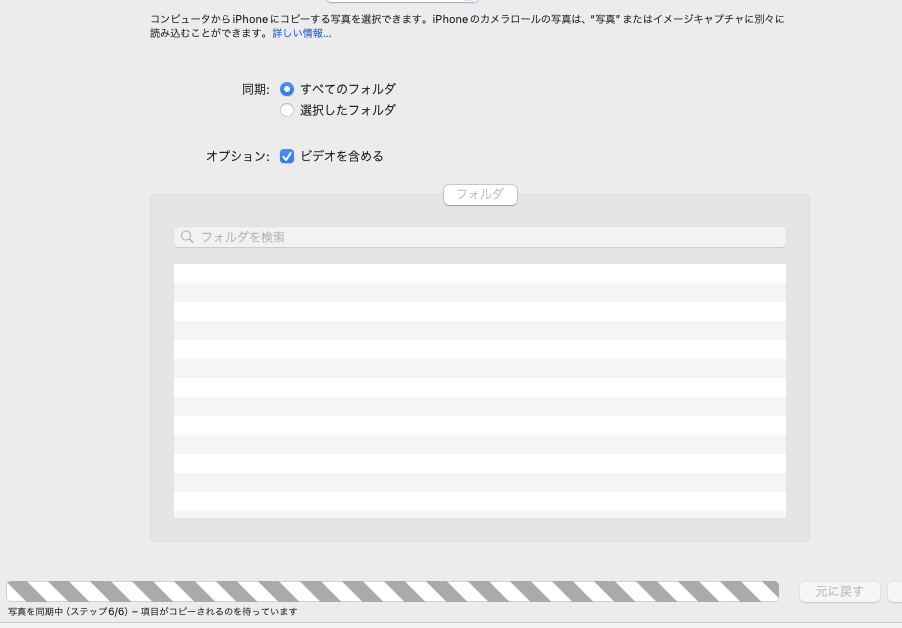
Task: Click the partially visible button right of 元に戻す
Action: [x=895, y=591]
